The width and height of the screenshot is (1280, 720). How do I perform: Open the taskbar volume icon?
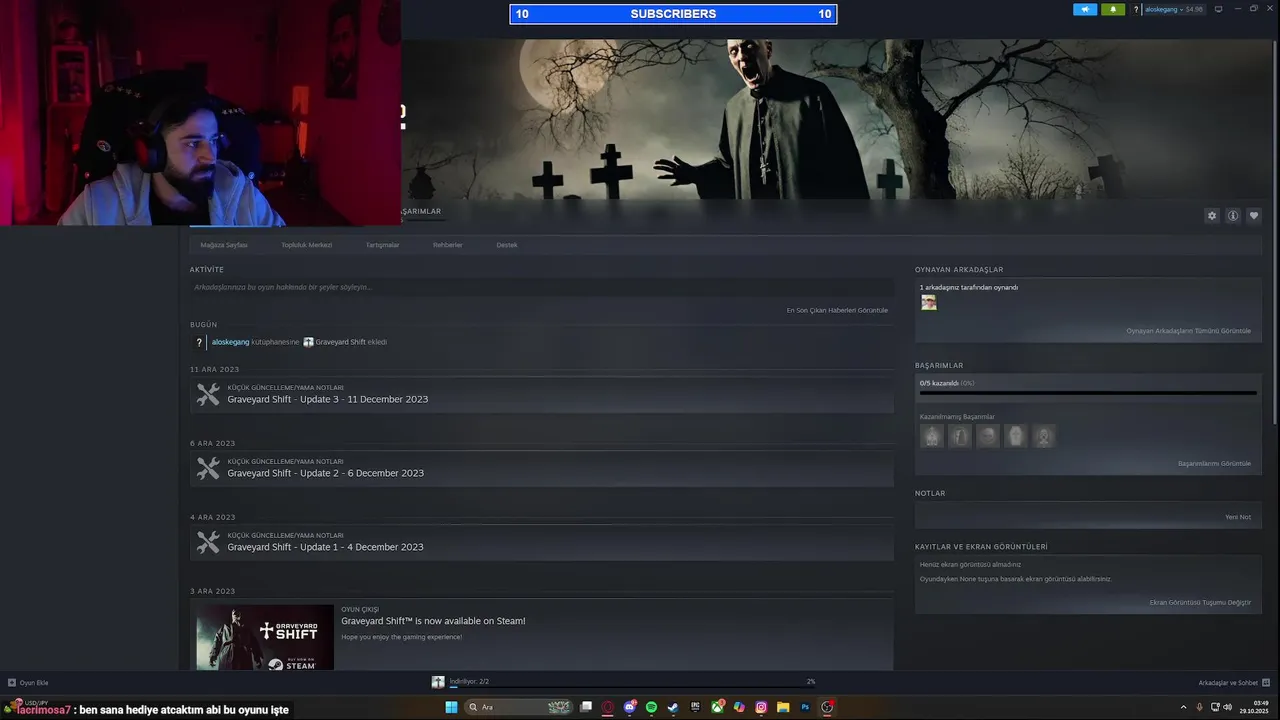coord(1228,707)
